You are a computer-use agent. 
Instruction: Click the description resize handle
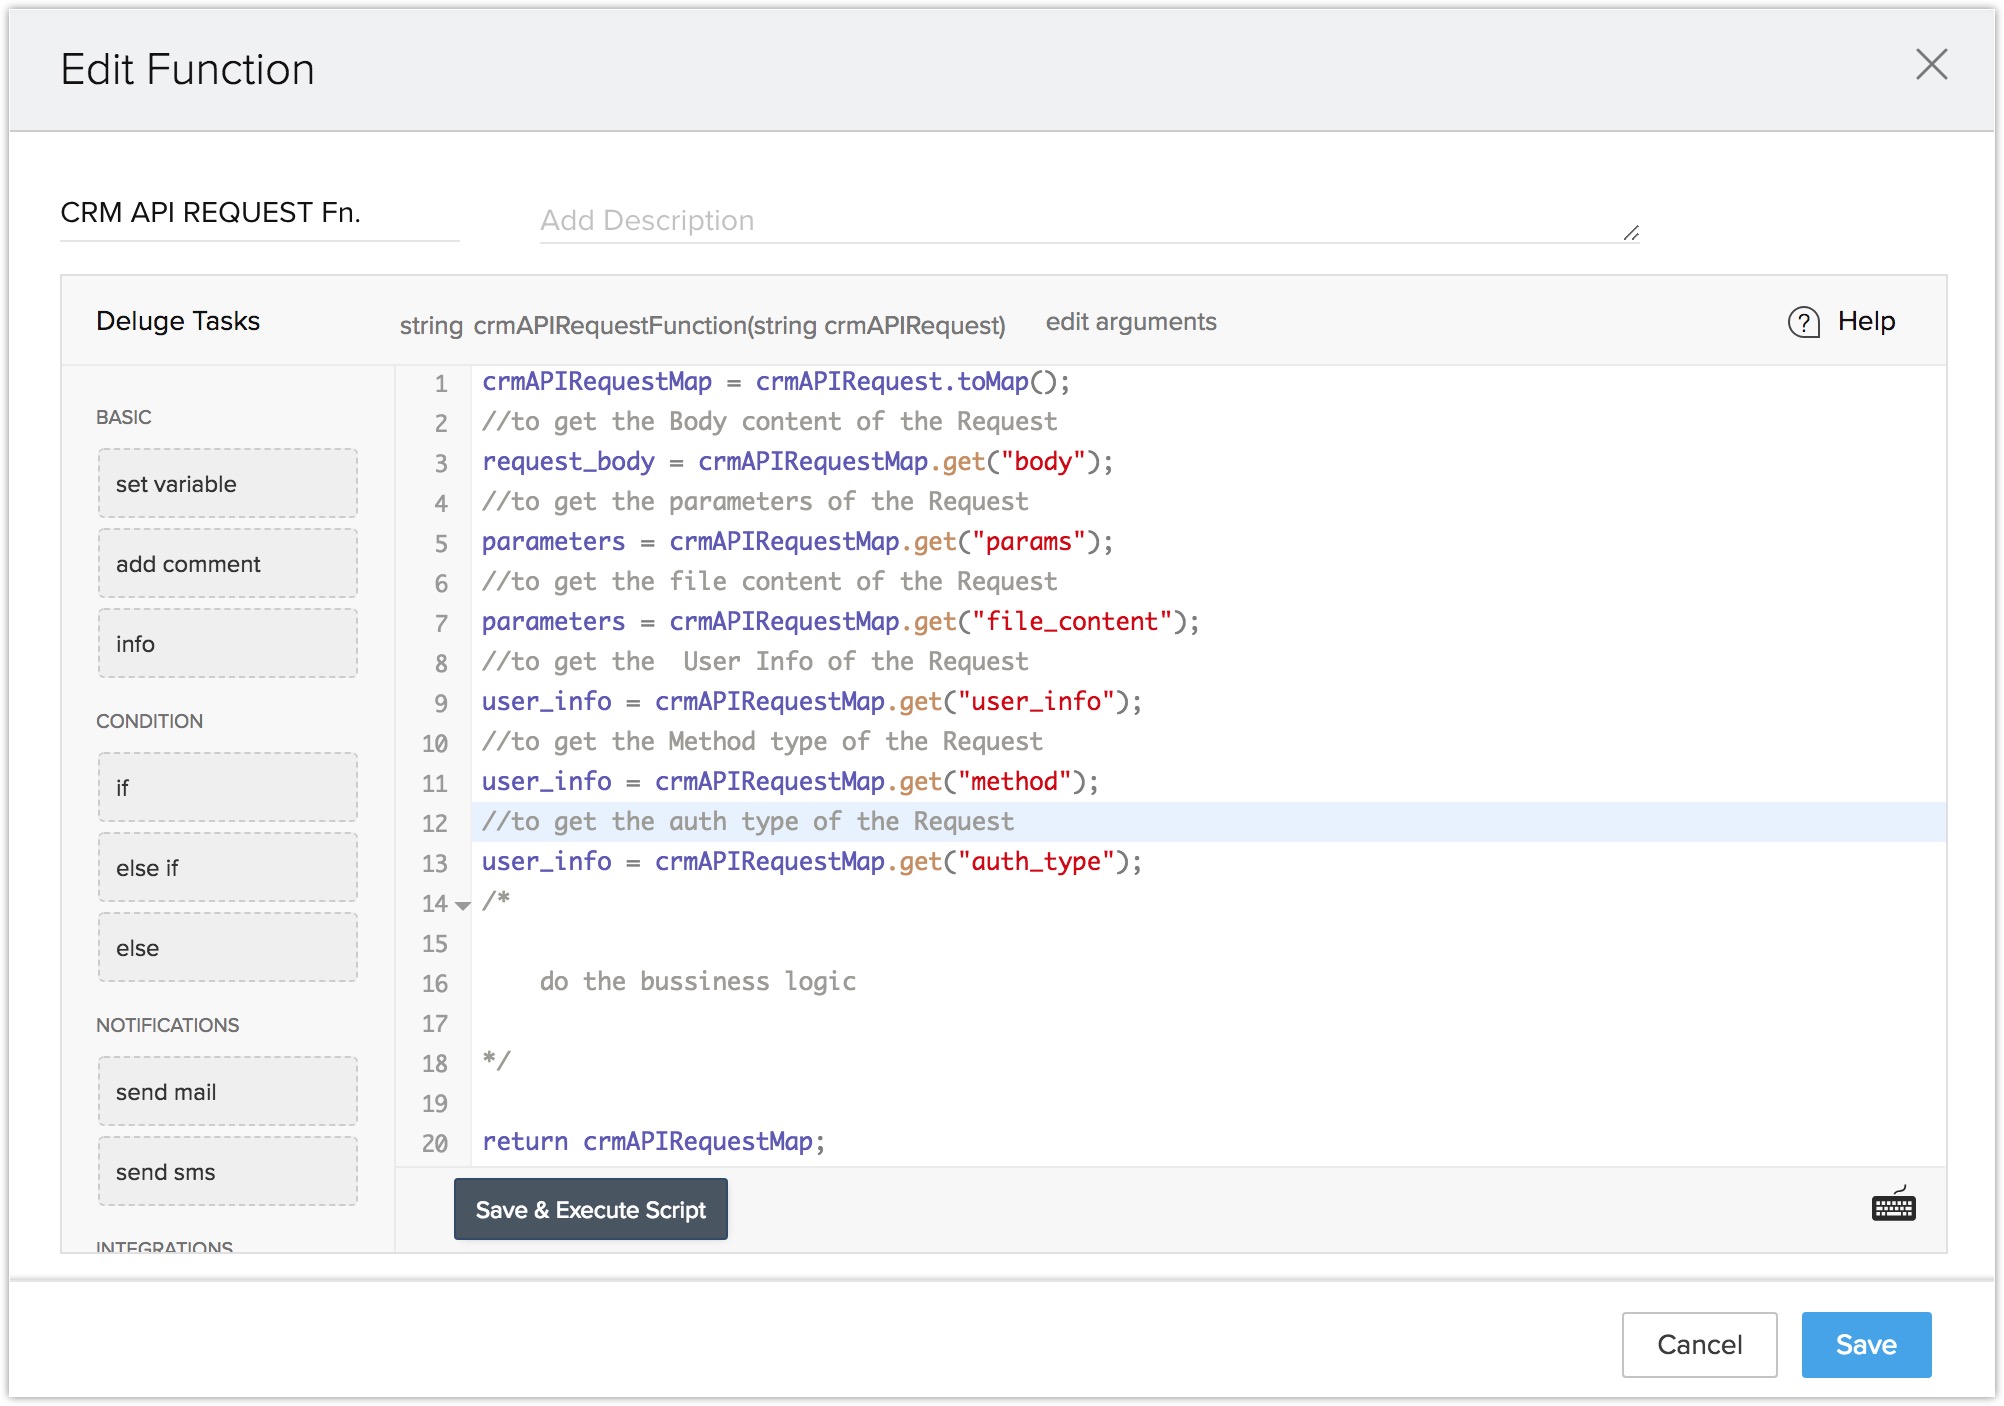click(1631, 233)
